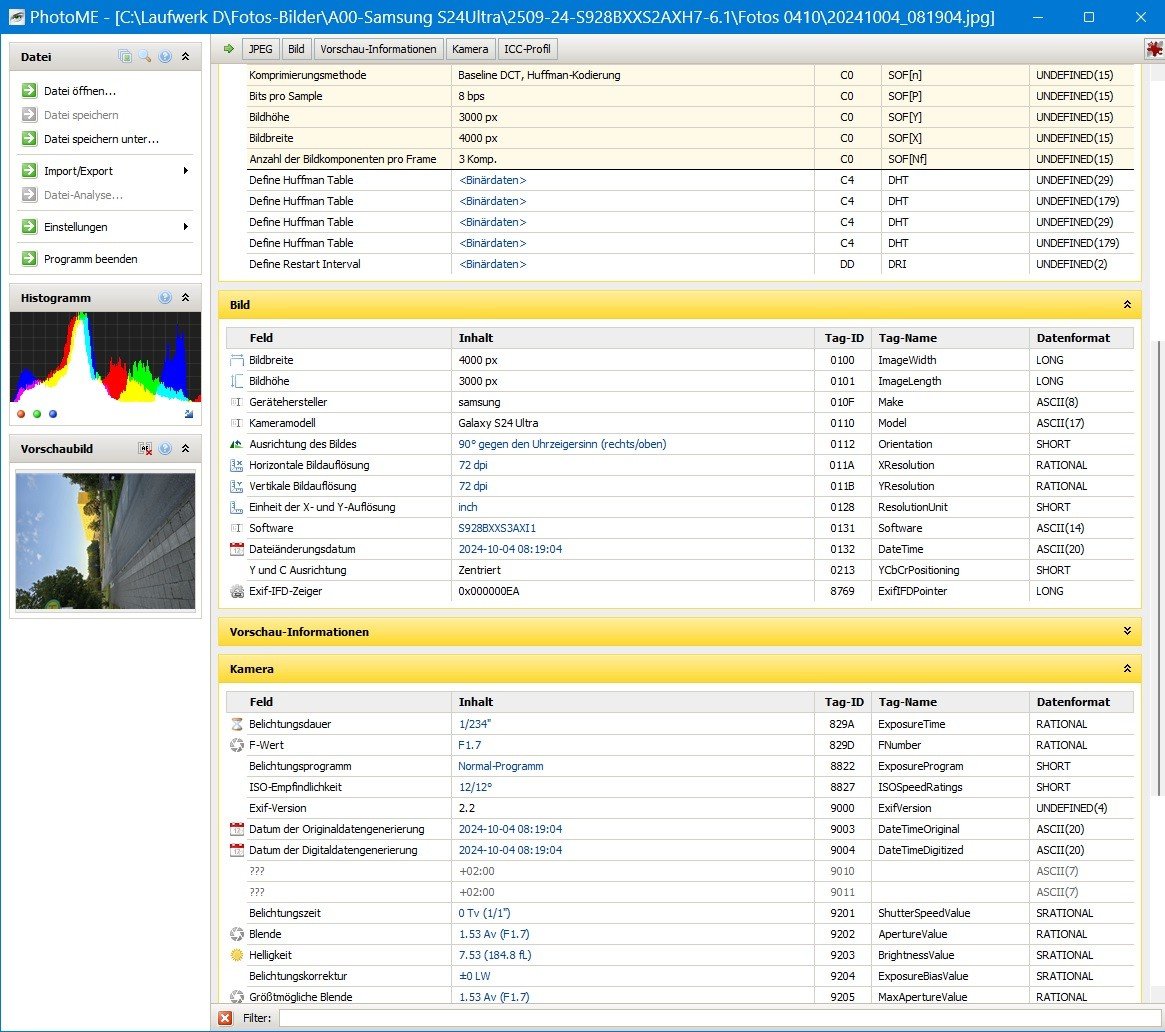The image size is (1165, 1032).
Task: Toggle the blue channel dot in histogram
Action: pos(53,413)
